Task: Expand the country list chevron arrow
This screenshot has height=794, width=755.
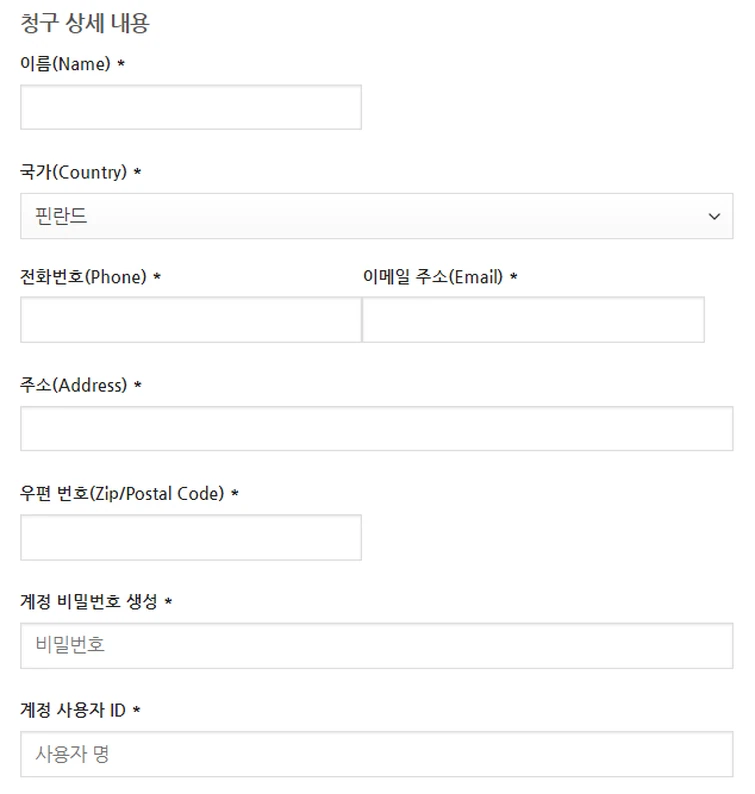Action: (x=714, y=216)
